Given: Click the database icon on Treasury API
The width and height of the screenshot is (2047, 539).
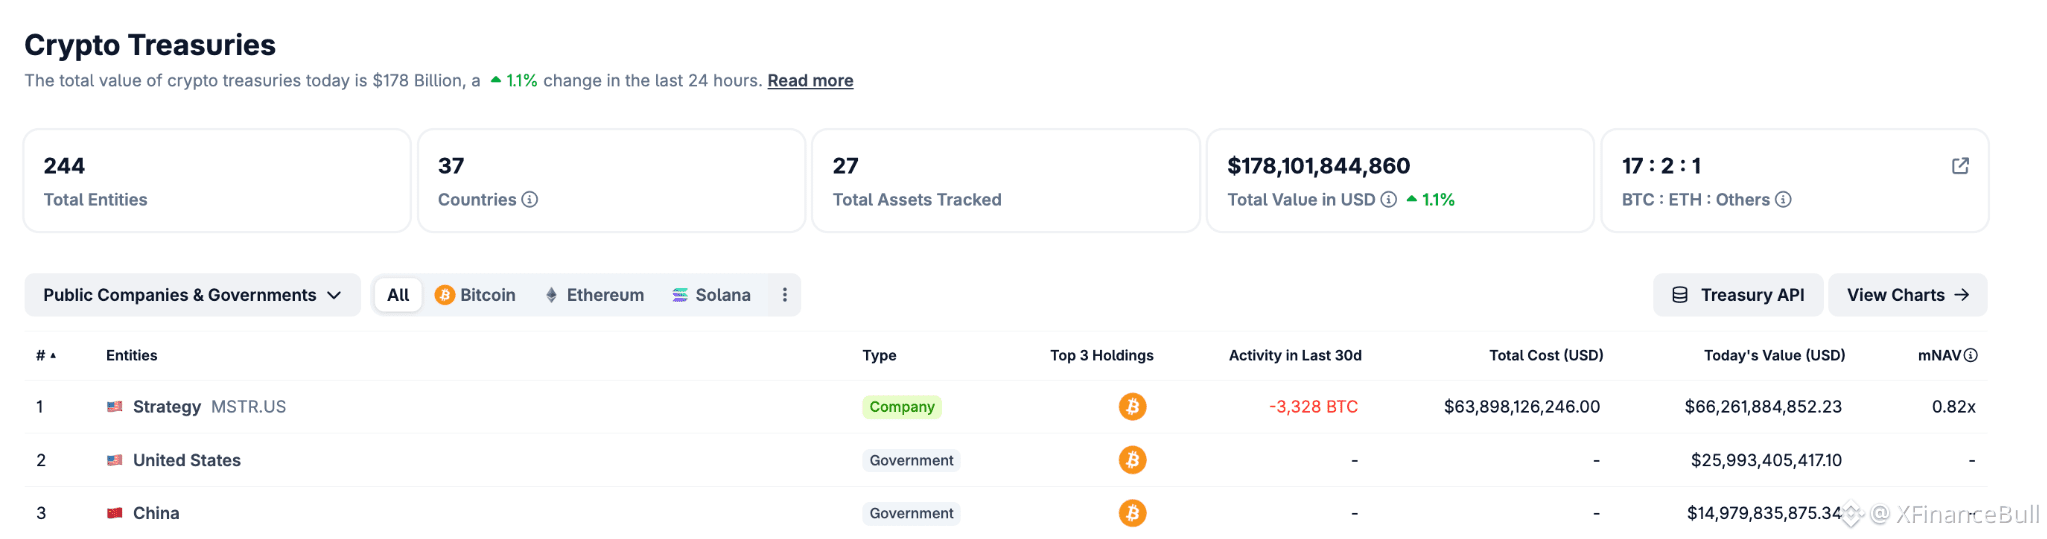Looking at the screenshot, I should [1680, 295].
